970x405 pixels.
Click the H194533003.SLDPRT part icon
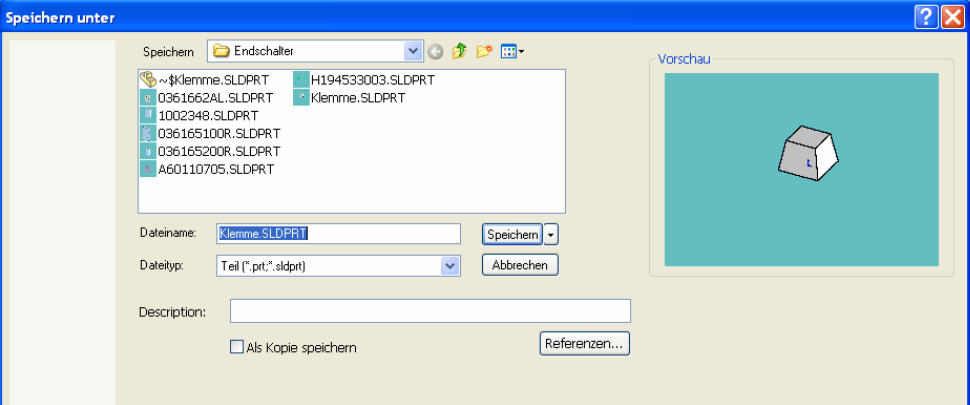point(301,80)
